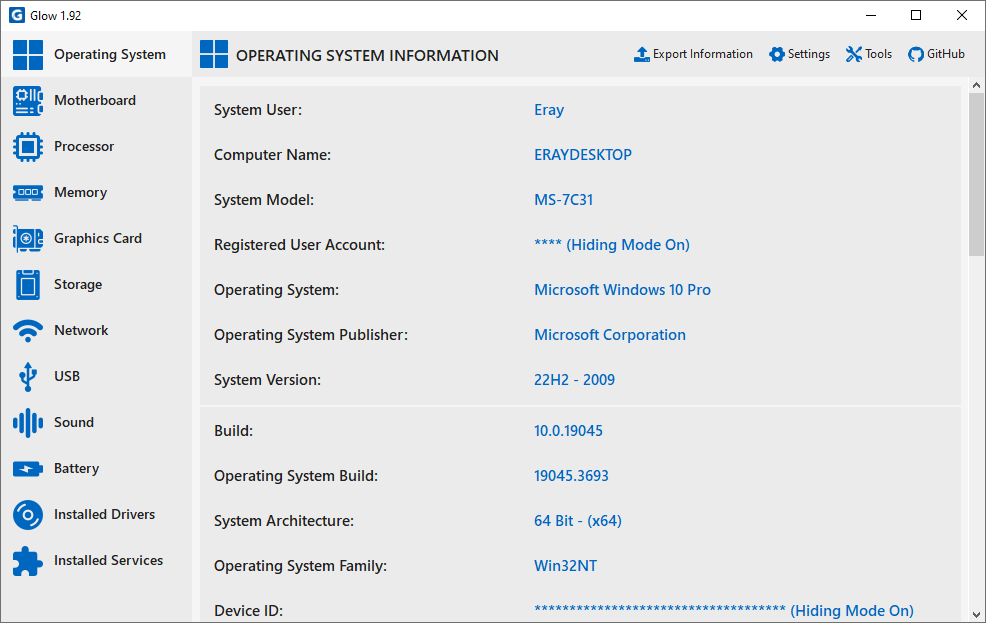
Task: Click the Export Information label
Action: [702, 54]
